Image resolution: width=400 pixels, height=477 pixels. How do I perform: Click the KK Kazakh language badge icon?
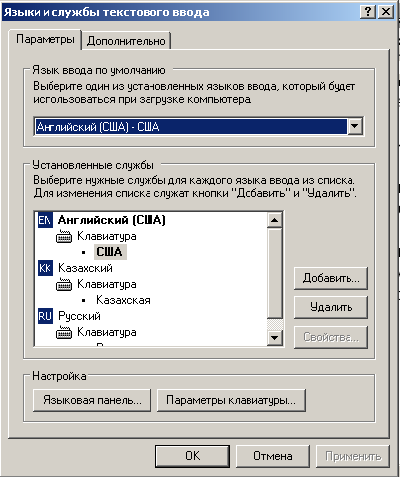(45, 268)
